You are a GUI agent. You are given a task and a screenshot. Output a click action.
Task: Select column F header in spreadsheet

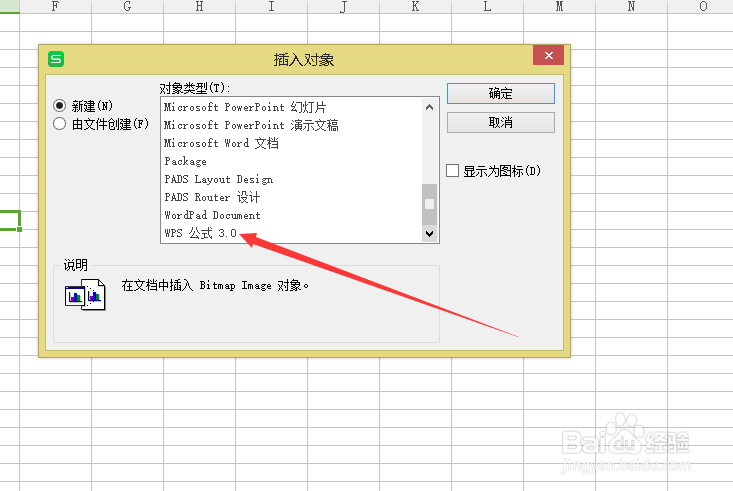pyautogui.click(x=56, y=7)
